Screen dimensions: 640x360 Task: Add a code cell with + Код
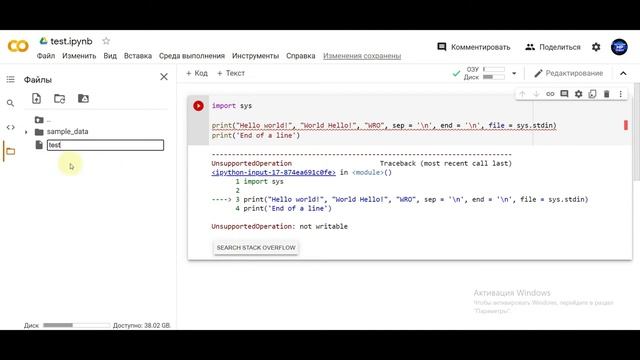coord(197,73)
